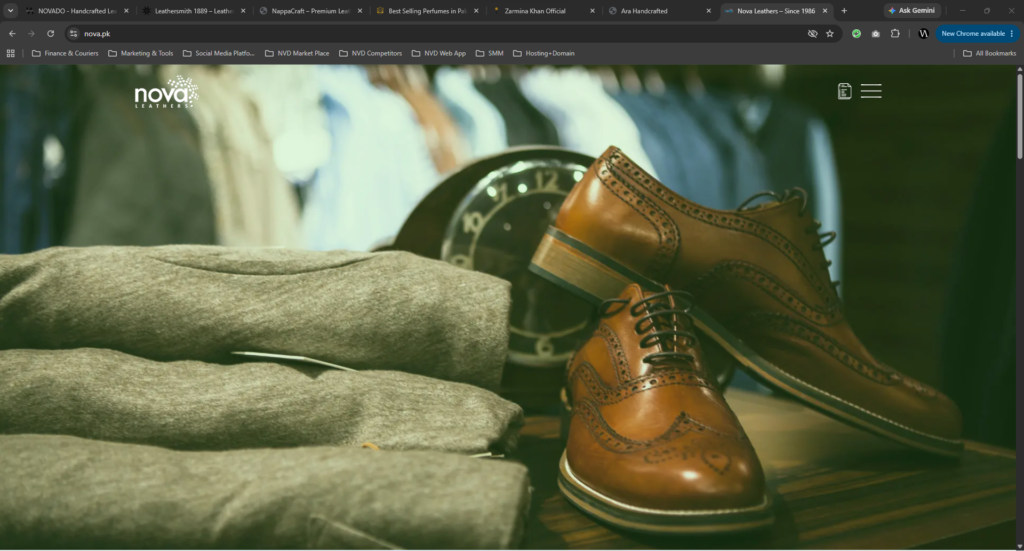Screen dimensions: 1024x551
Task: Open the Extensions puzzle icon
Action: 895,33
